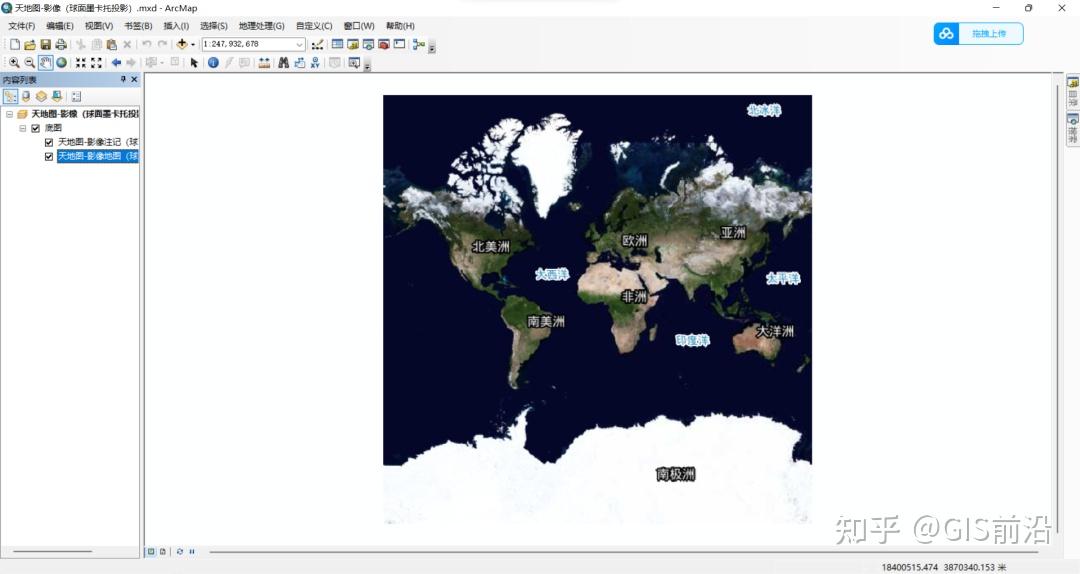Create a new map document
1080x574 pixels.
[14, 45]
